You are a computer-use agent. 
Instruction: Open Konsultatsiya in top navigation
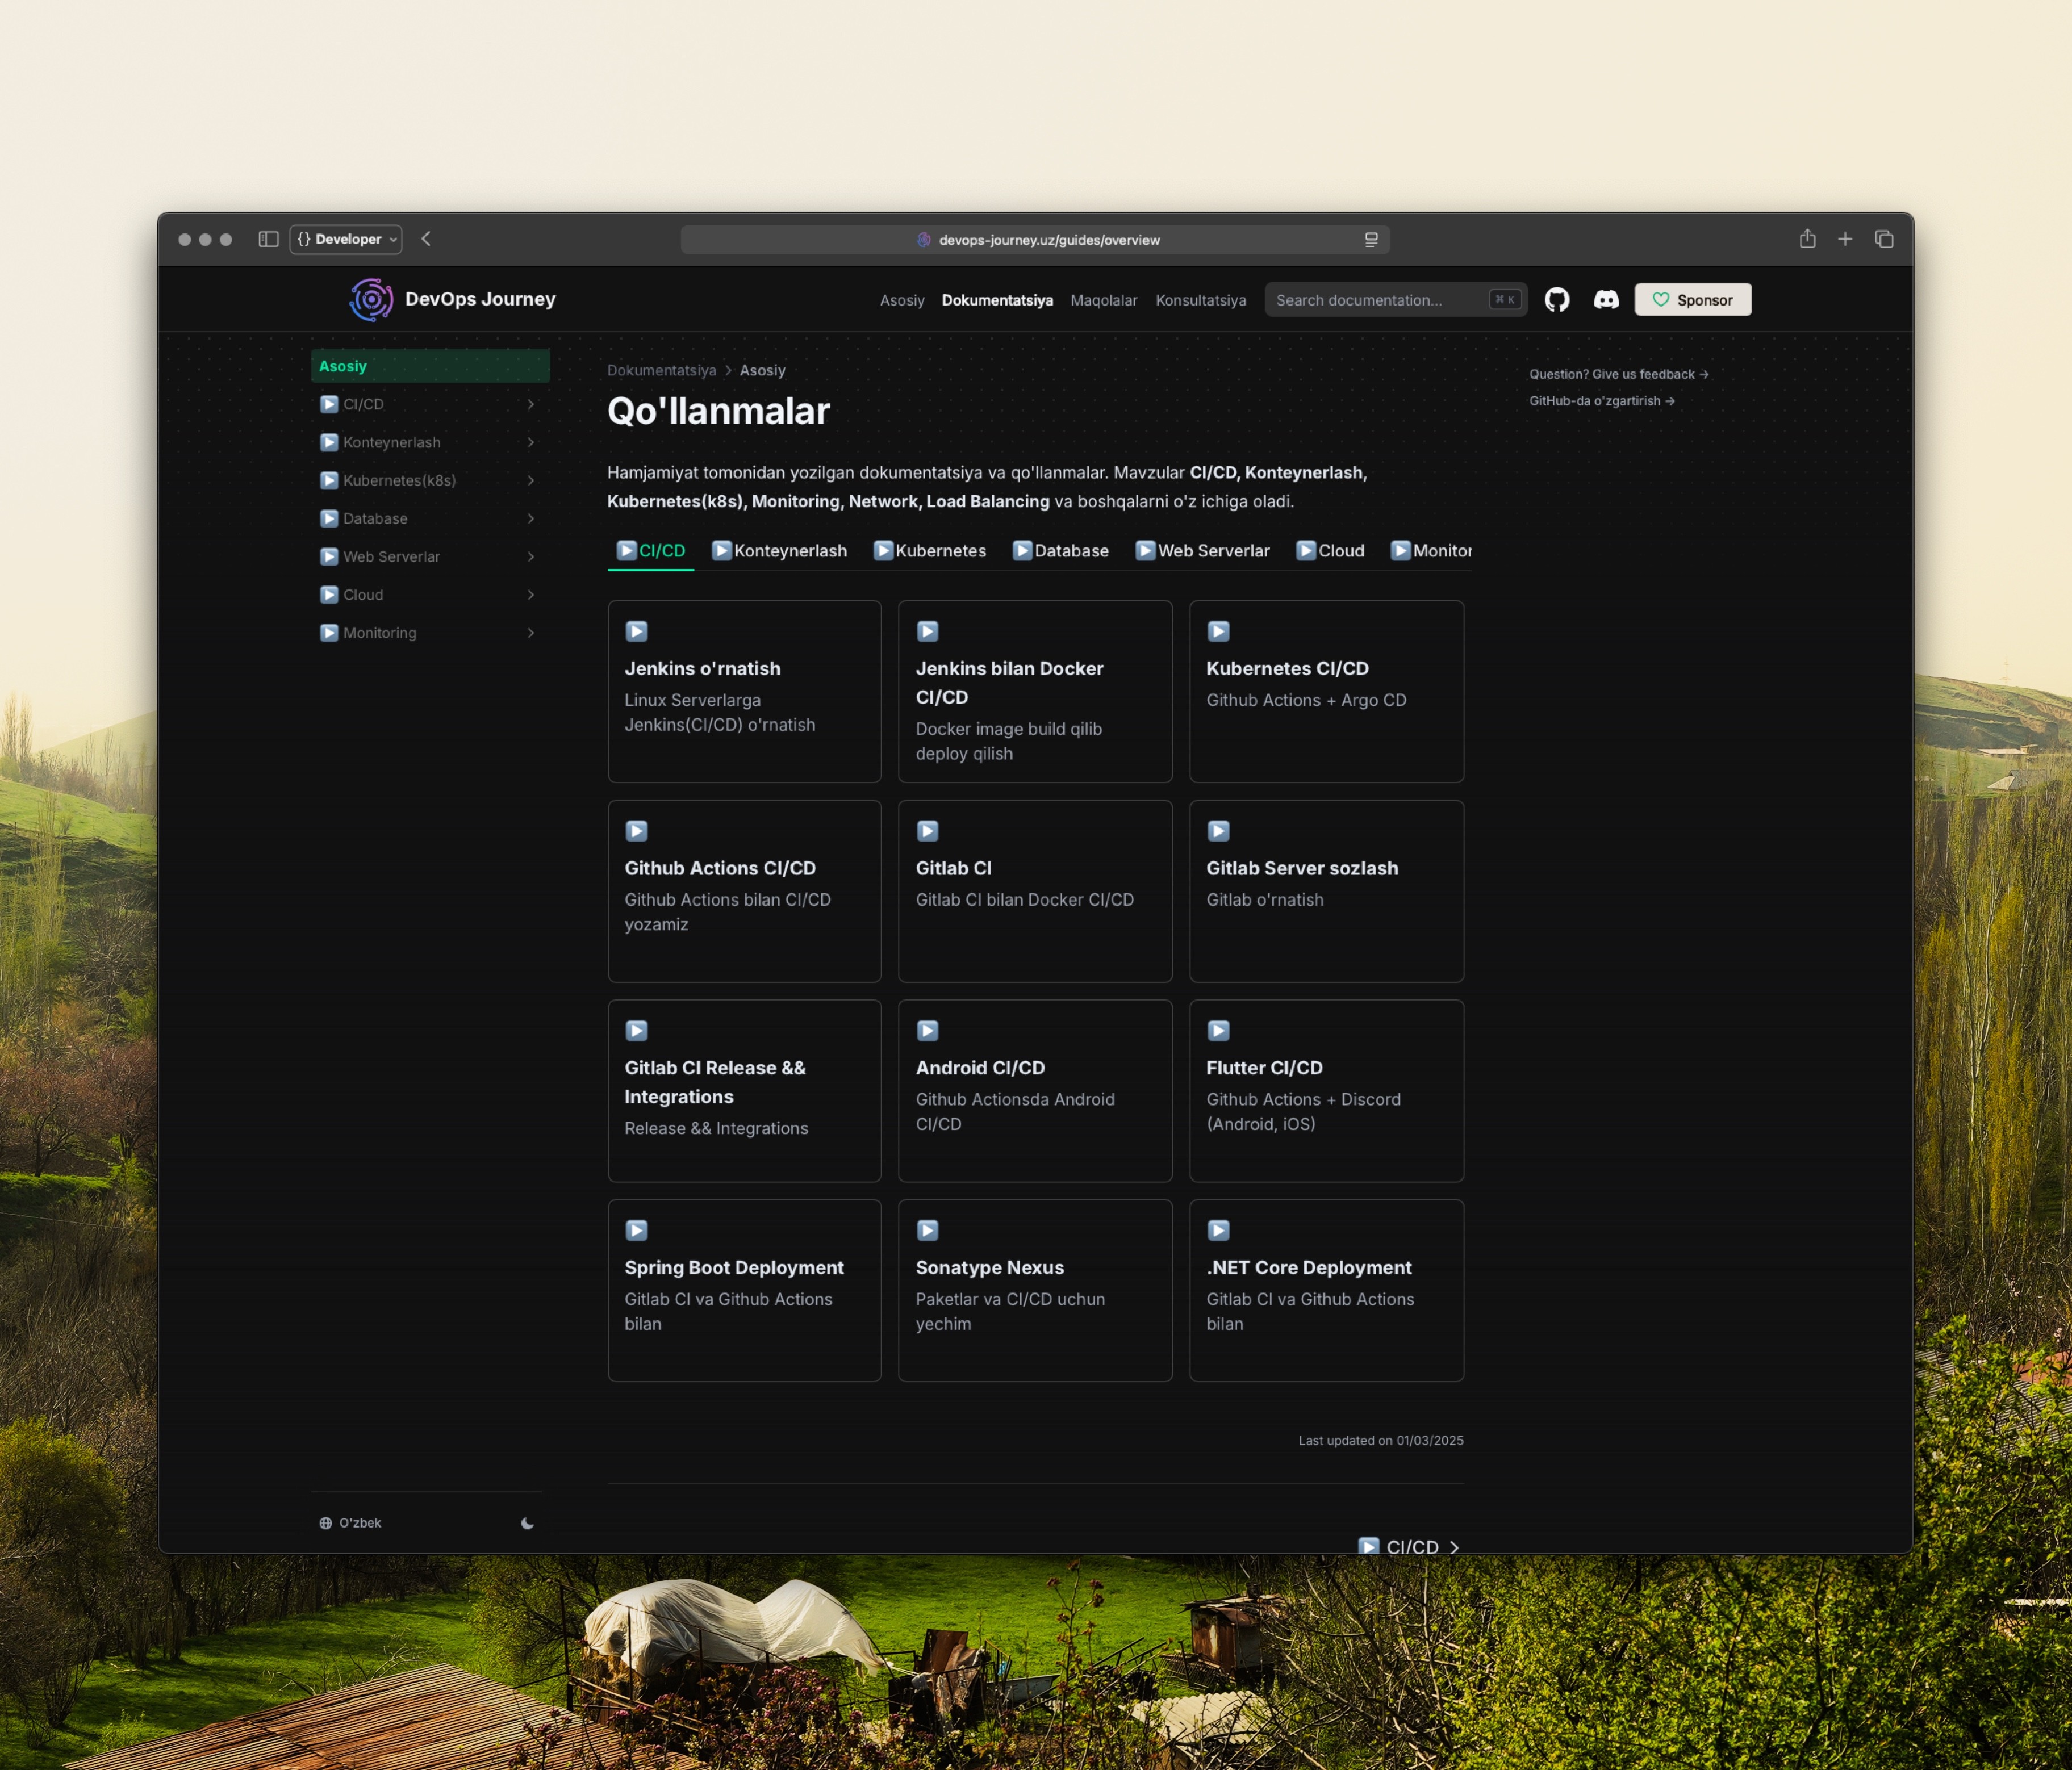pyautogui.click(x=1201, y=300)
